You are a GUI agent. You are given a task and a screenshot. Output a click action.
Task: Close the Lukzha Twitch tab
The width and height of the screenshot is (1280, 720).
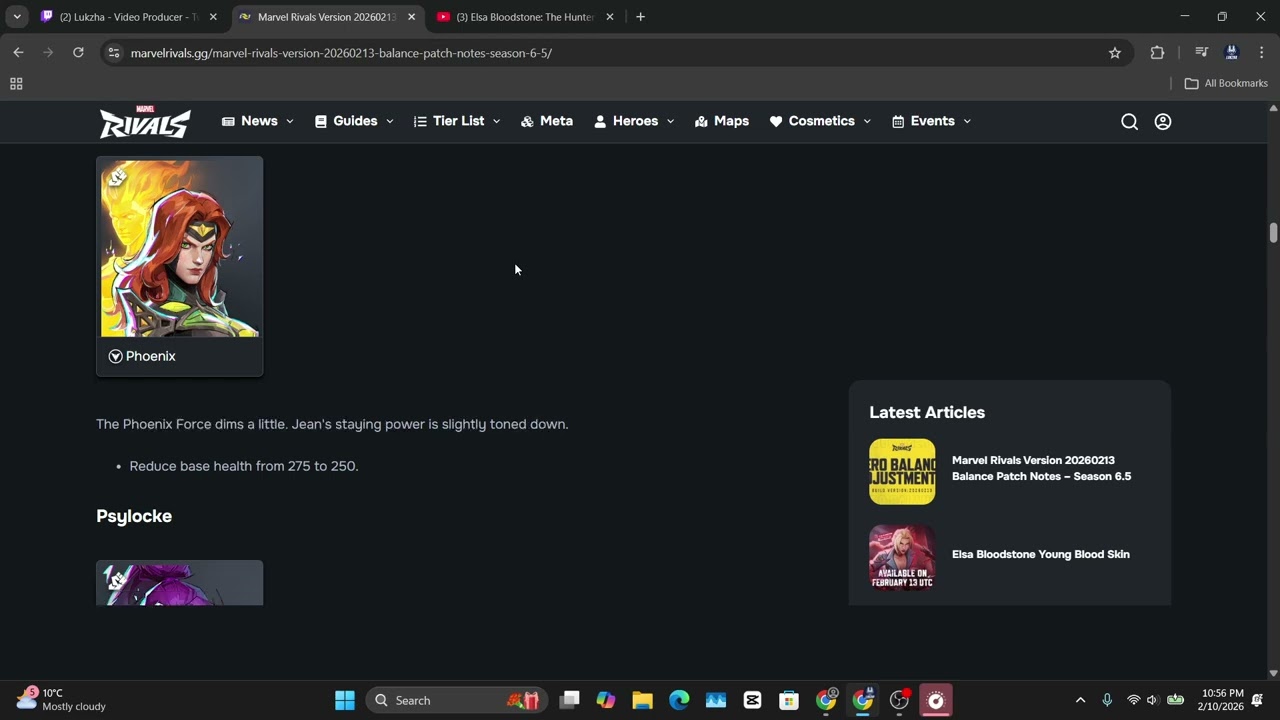pyautogui.click(x=213, y=17)
